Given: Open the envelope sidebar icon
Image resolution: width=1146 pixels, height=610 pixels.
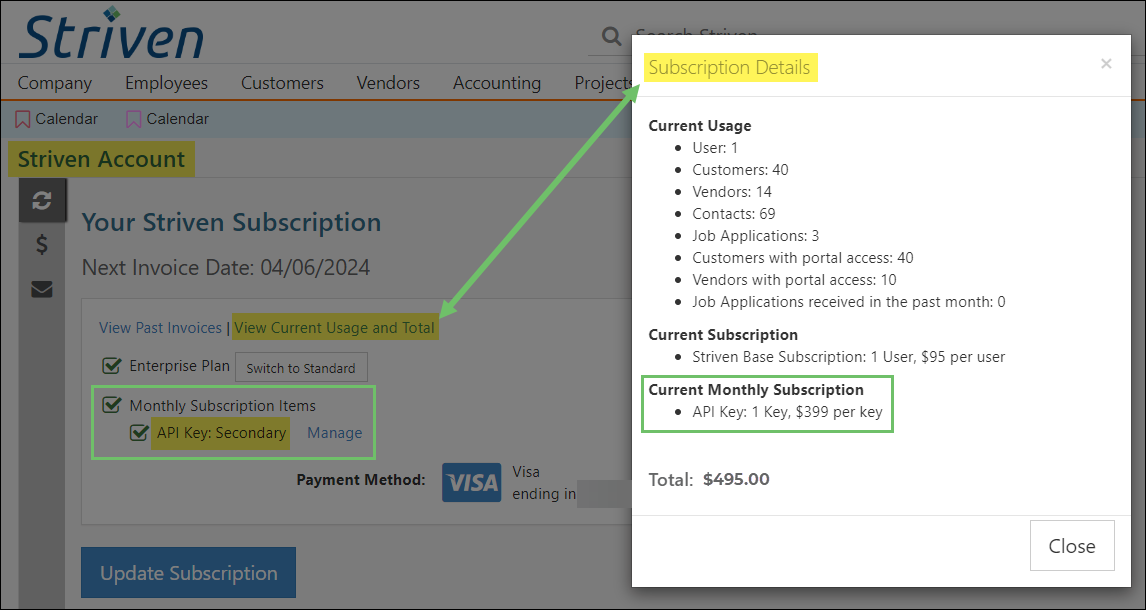Looking at the screenshot, I should (x=42, y=290).
